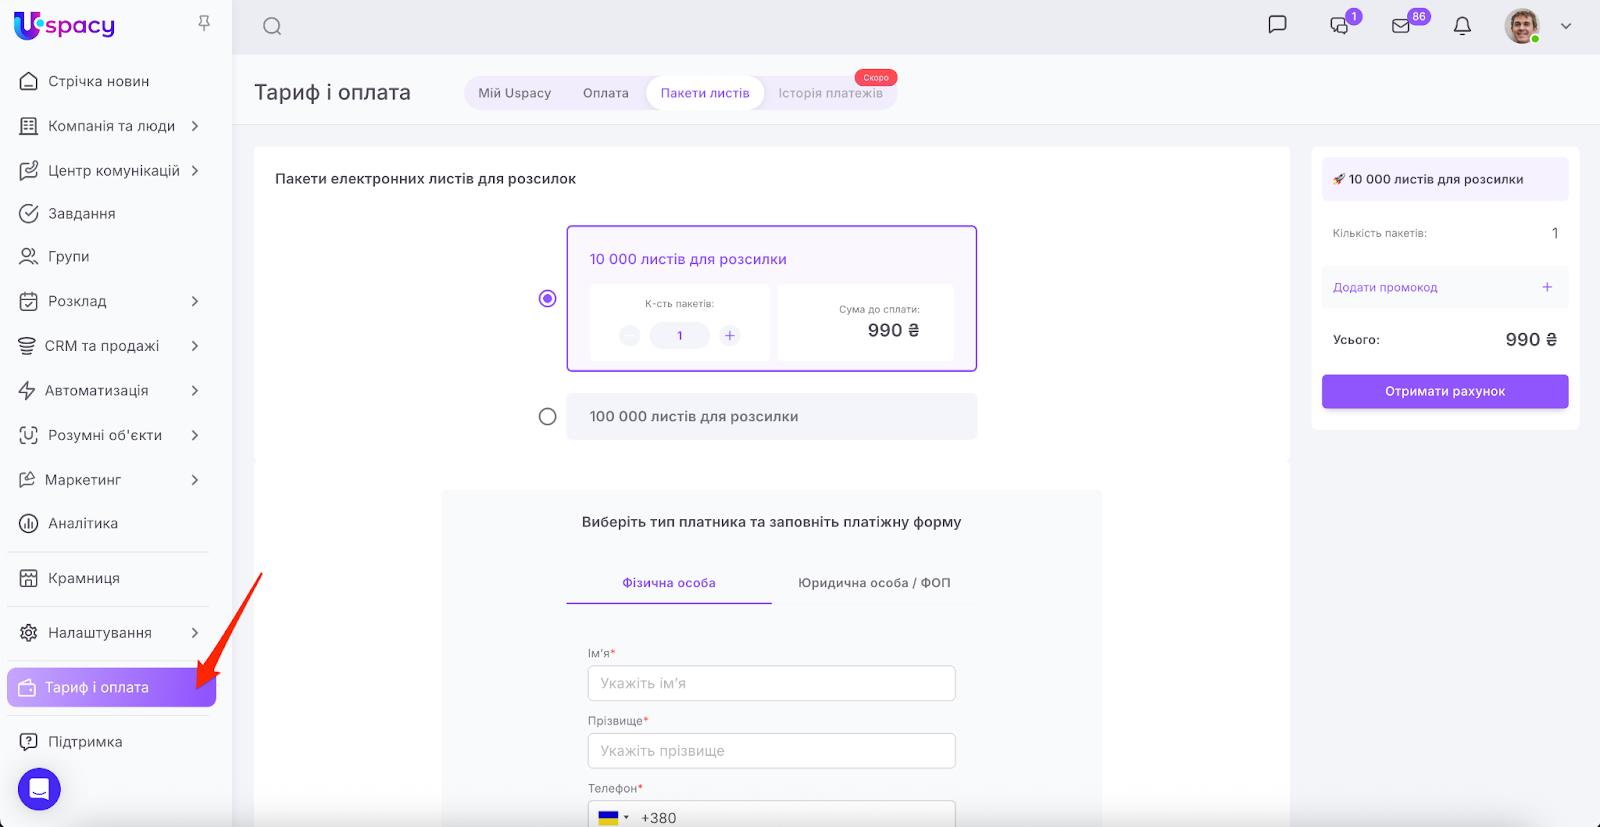Open the notifications bell
1600x827 pixels.
(x=1462, y=26)
